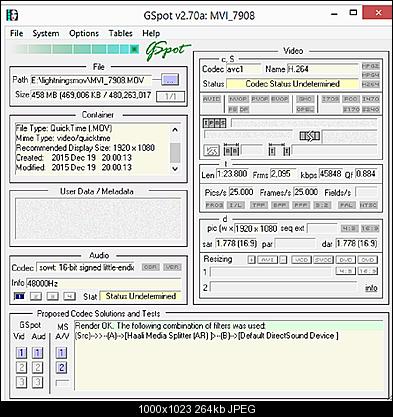Click the video Name field H.264
The width and height of the screenshot is (393, 417).
[322, 69]
